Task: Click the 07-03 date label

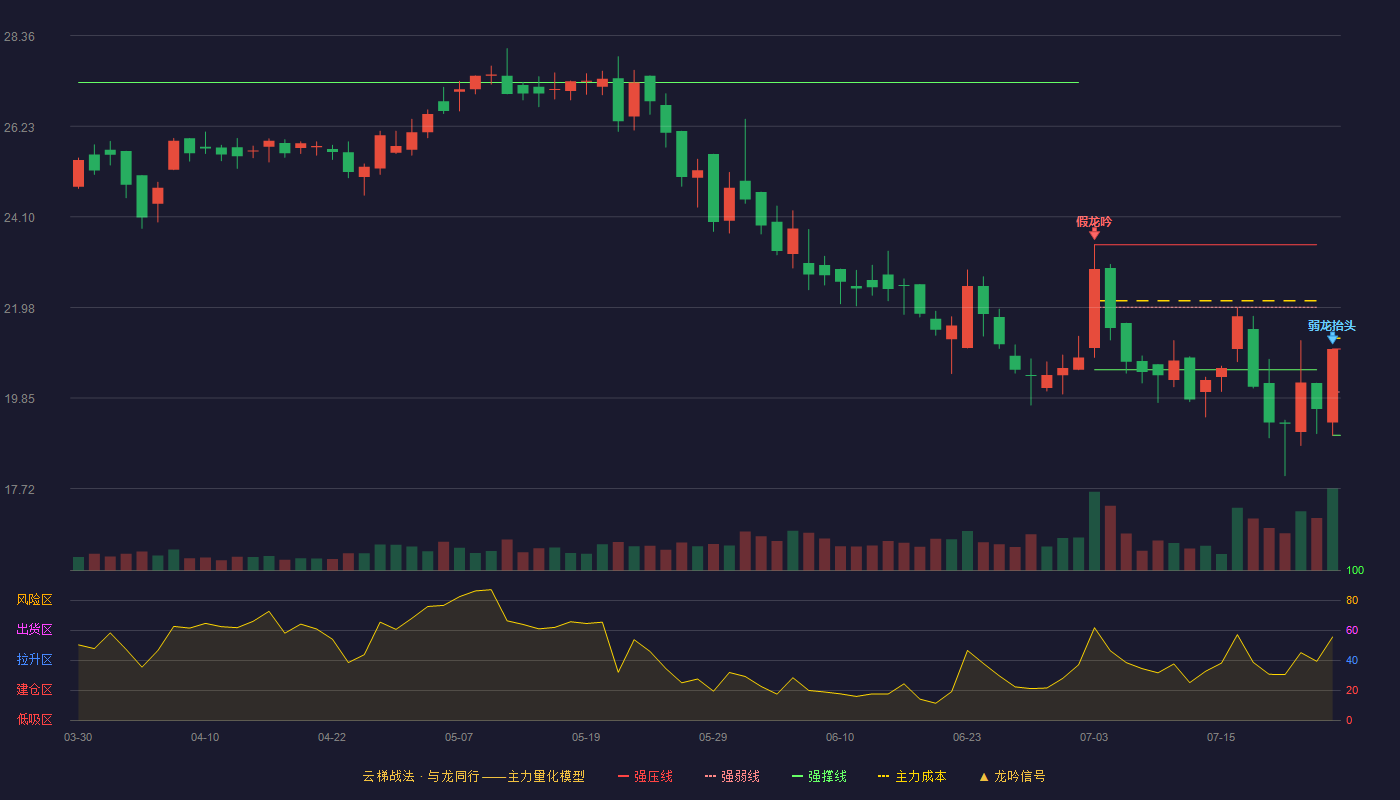Action: [x=1094, y=737]
